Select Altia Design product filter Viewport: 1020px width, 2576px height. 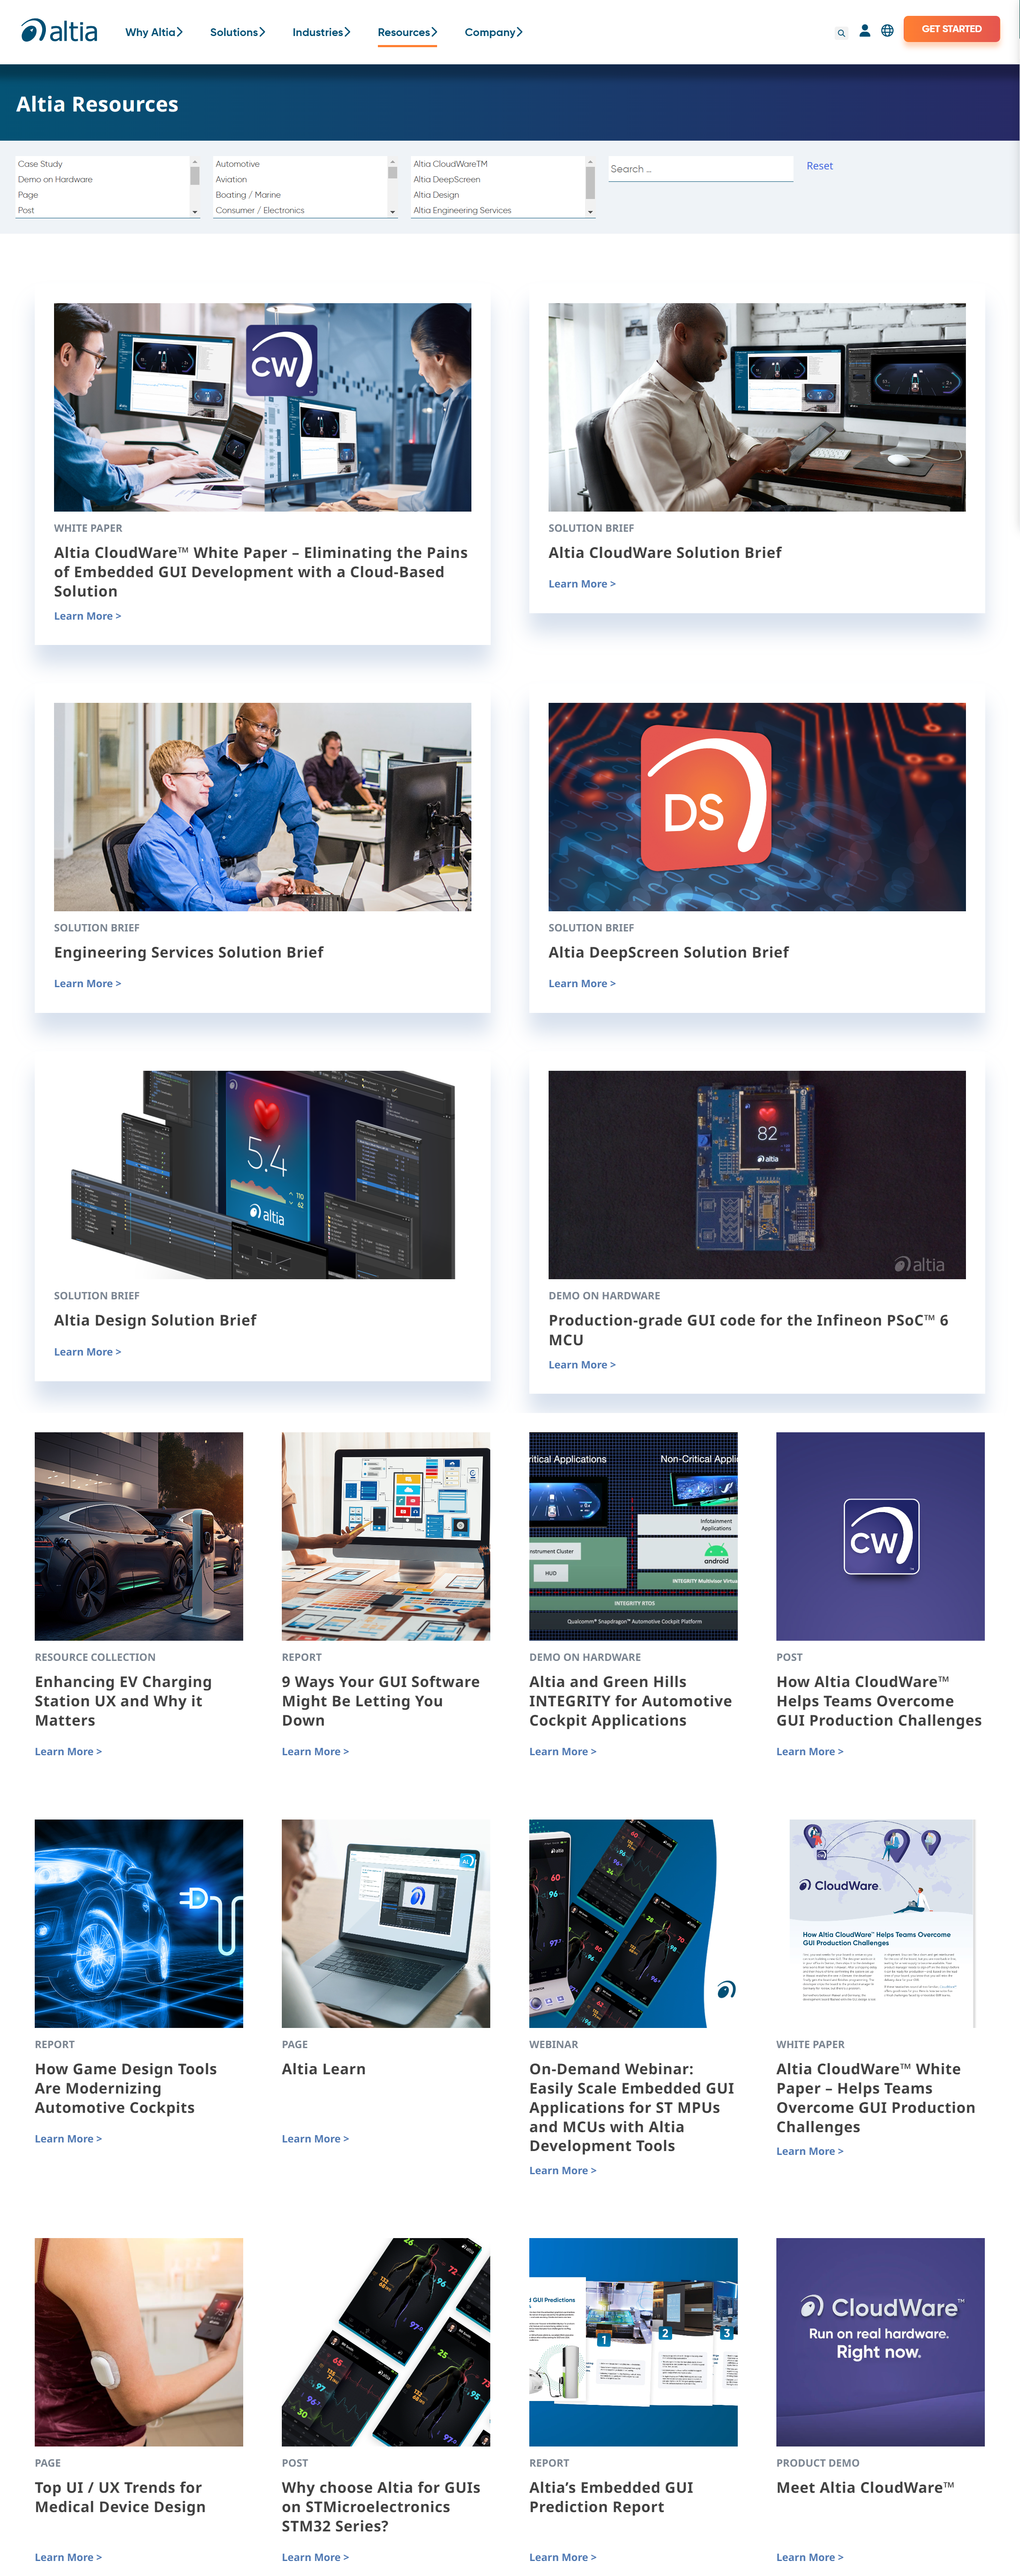point(498,195)
